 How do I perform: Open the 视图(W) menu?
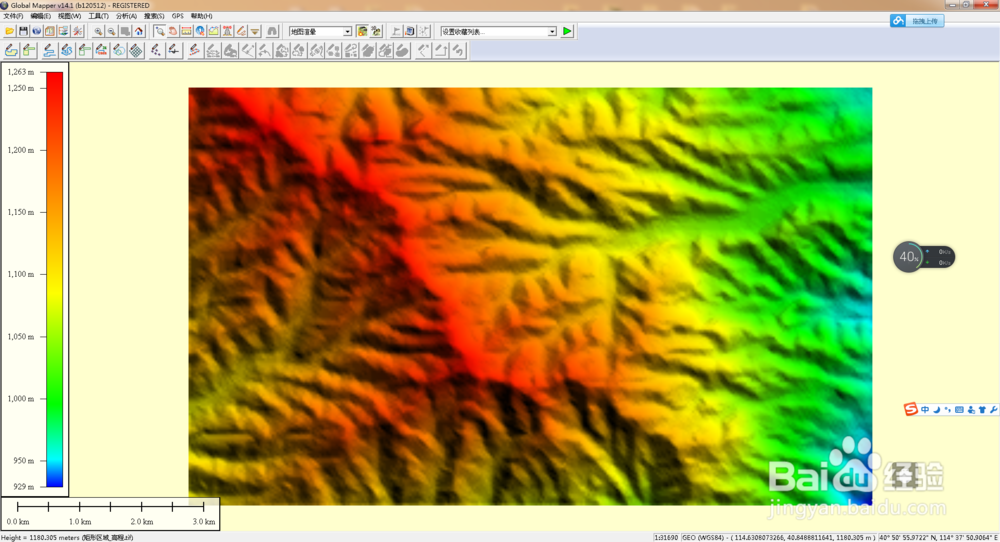[69, 16]
